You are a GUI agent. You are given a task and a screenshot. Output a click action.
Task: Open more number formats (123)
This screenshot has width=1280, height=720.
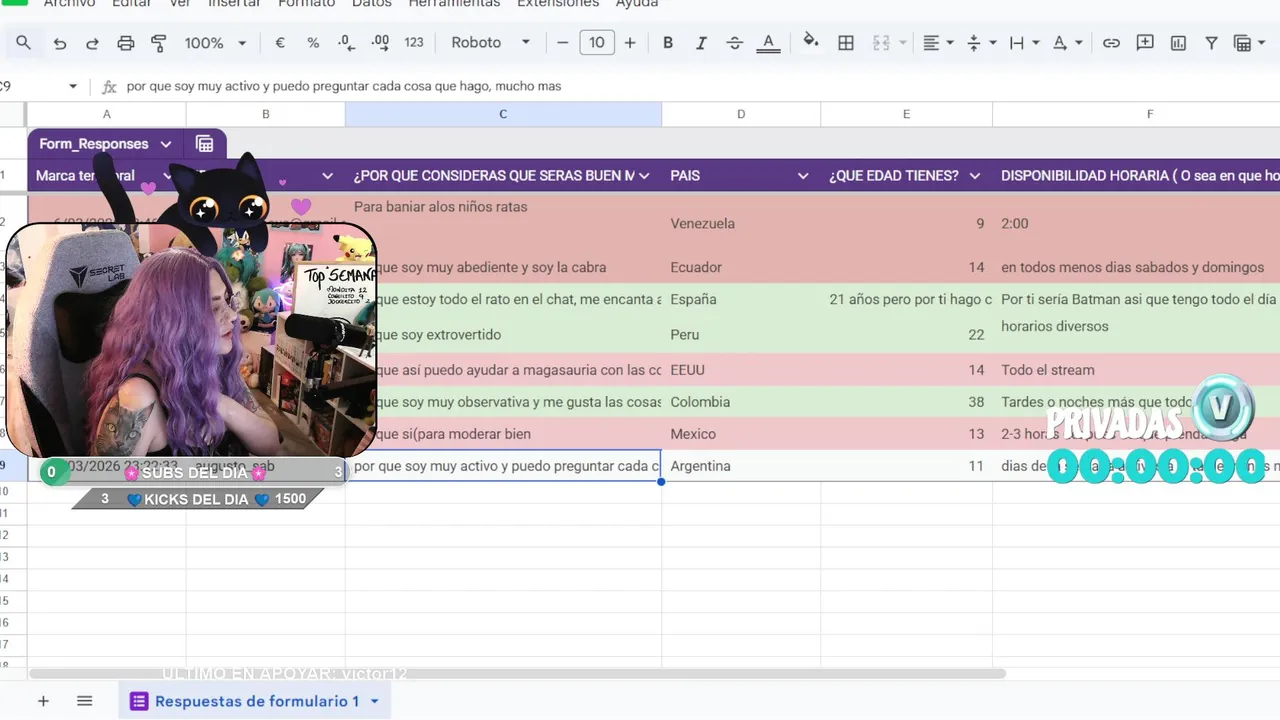pyautogui.click(x=414, y=43)
